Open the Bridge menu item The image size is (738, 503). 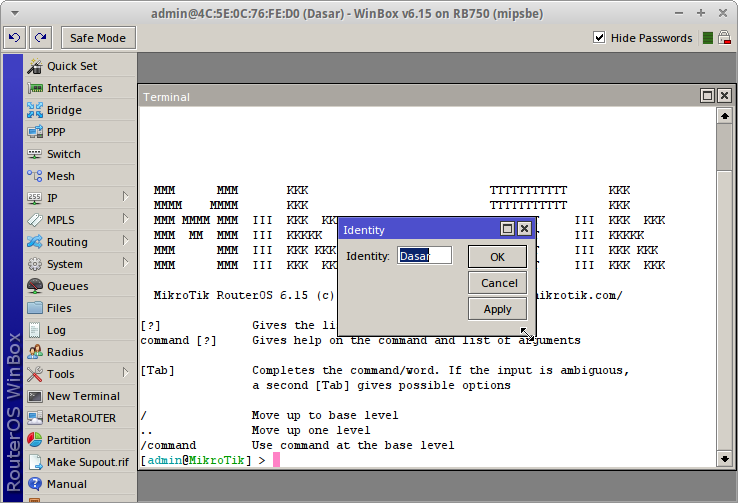point(80,110)
